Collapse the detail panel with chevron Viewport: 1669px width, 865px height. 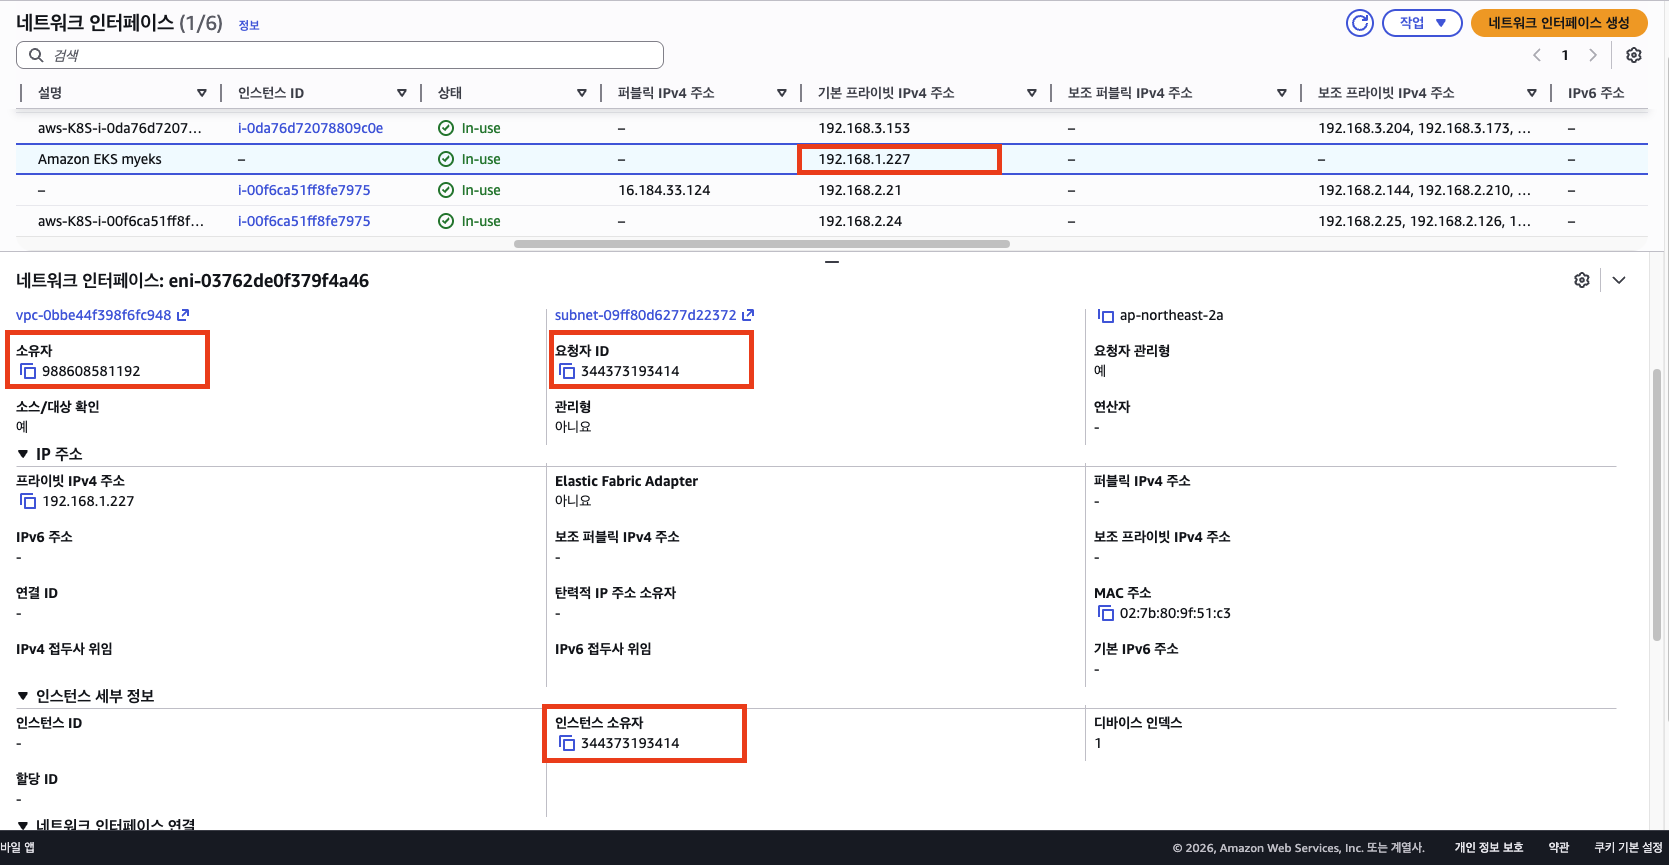point(1618,280)
